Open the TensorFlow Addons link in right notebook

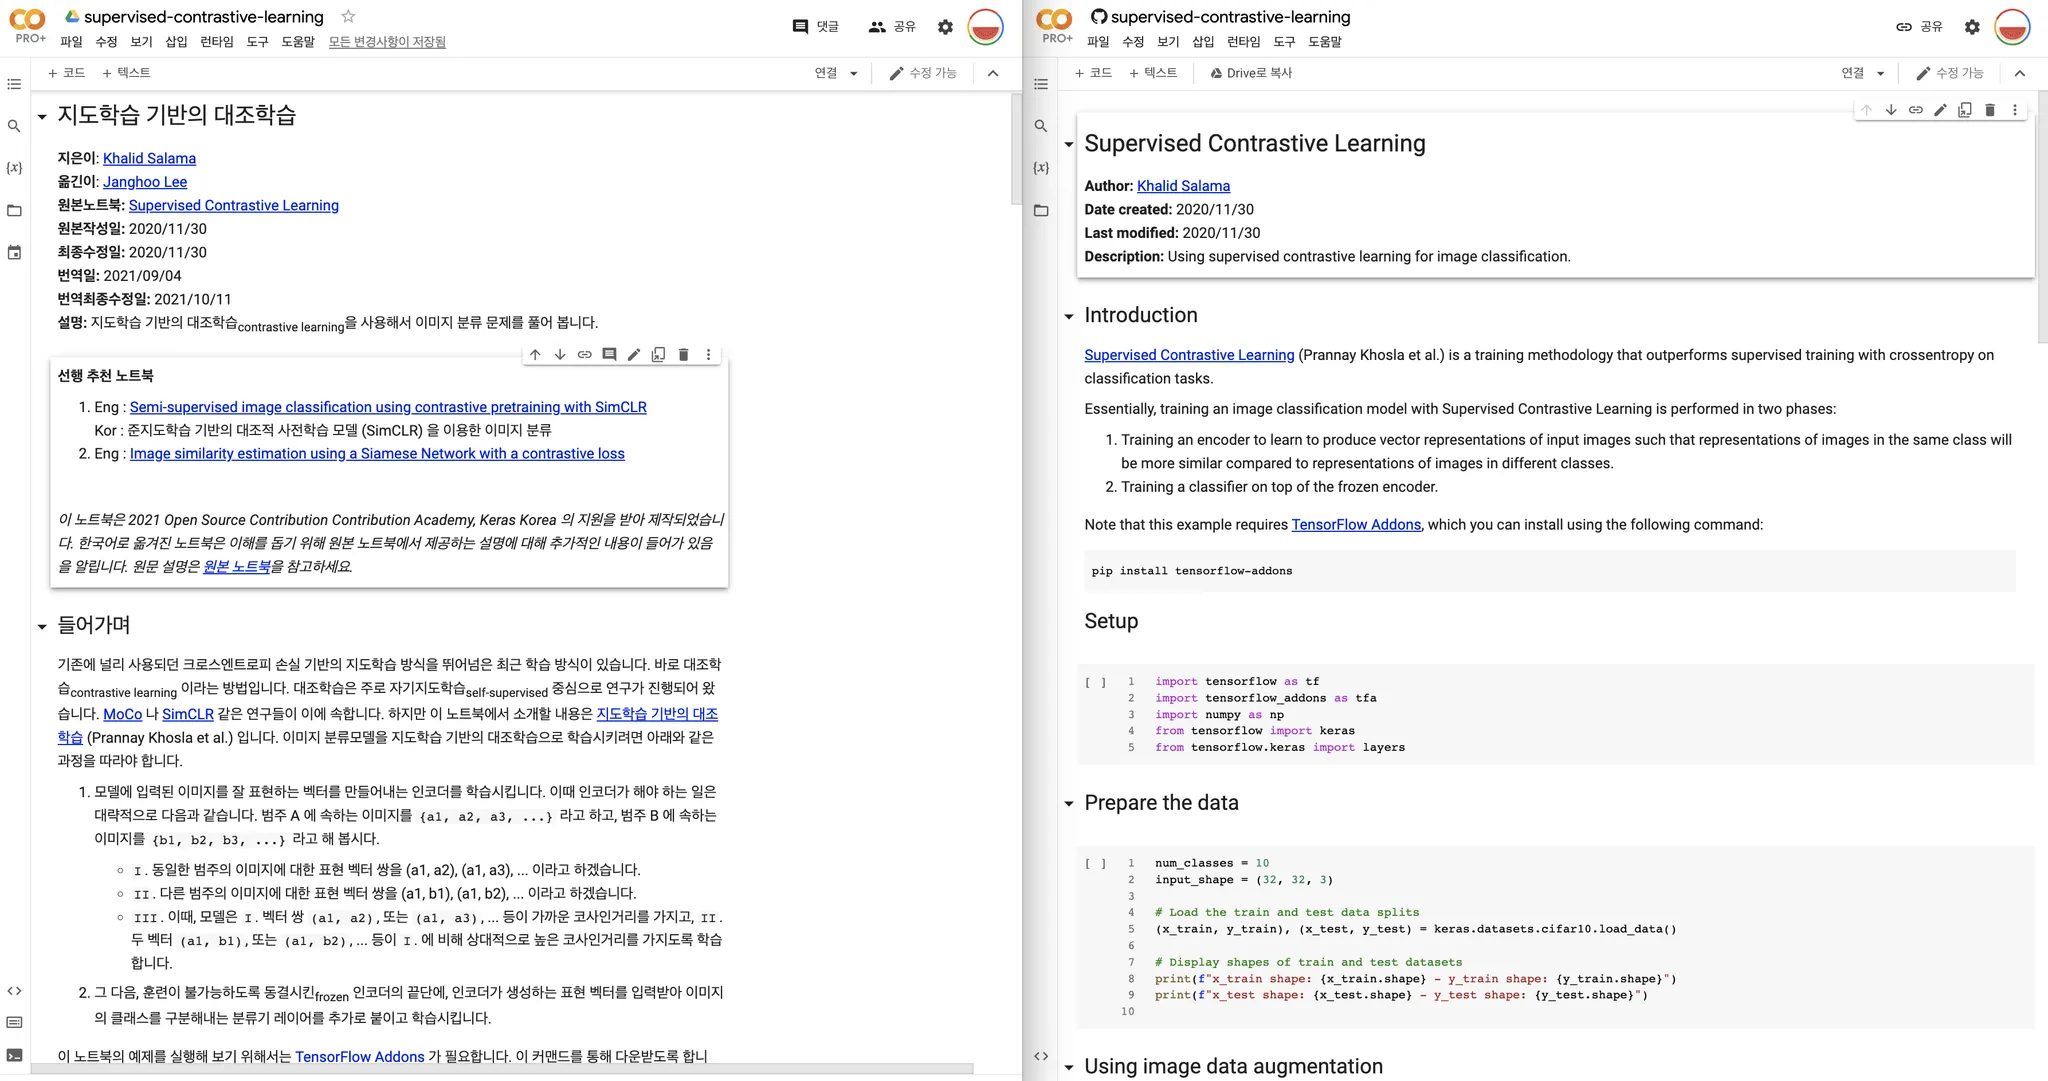tap(1355, 524)
